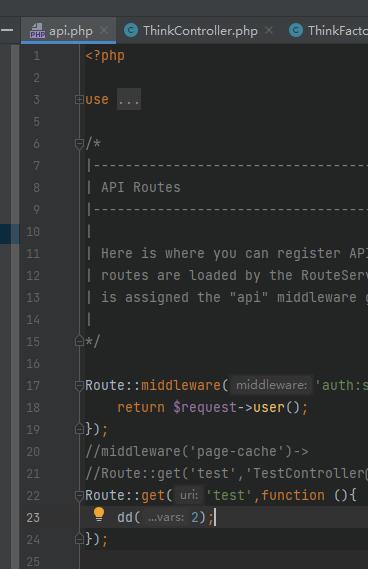Screen dimensions: 368x569
Task: Click the fold end marker on line 19
Action: [x=79, y=429]
